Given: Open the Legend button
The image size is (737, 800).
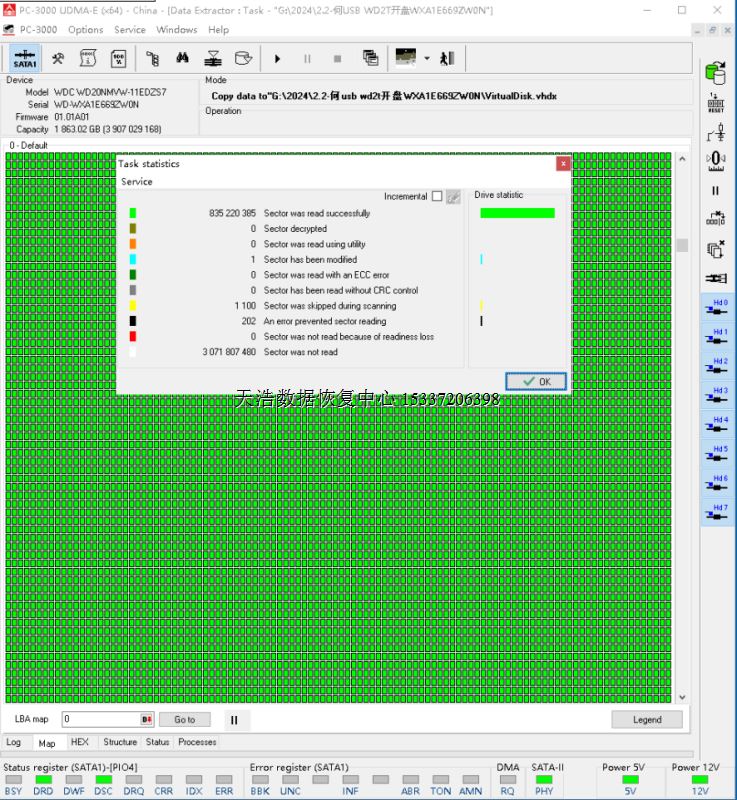Looking at the screenshot, I should tap(647, 719).
